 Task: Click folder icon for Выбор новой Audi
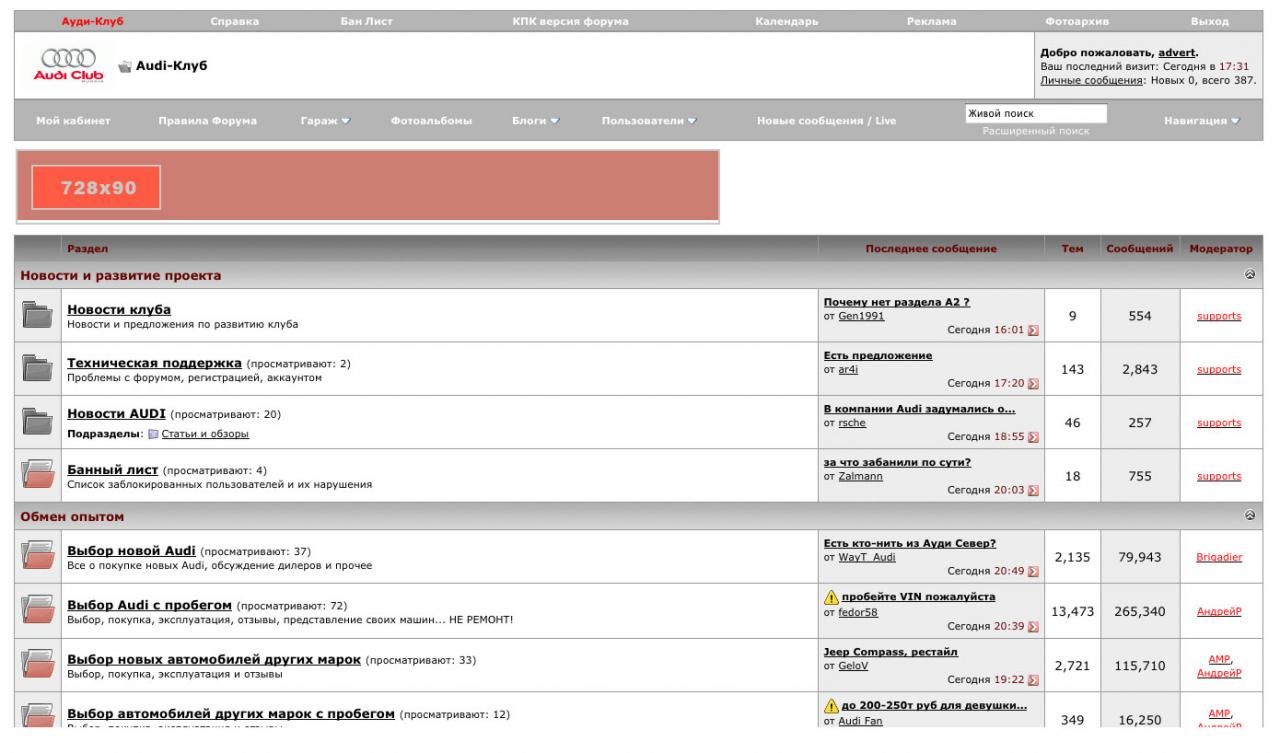click(x=38, y=557)
